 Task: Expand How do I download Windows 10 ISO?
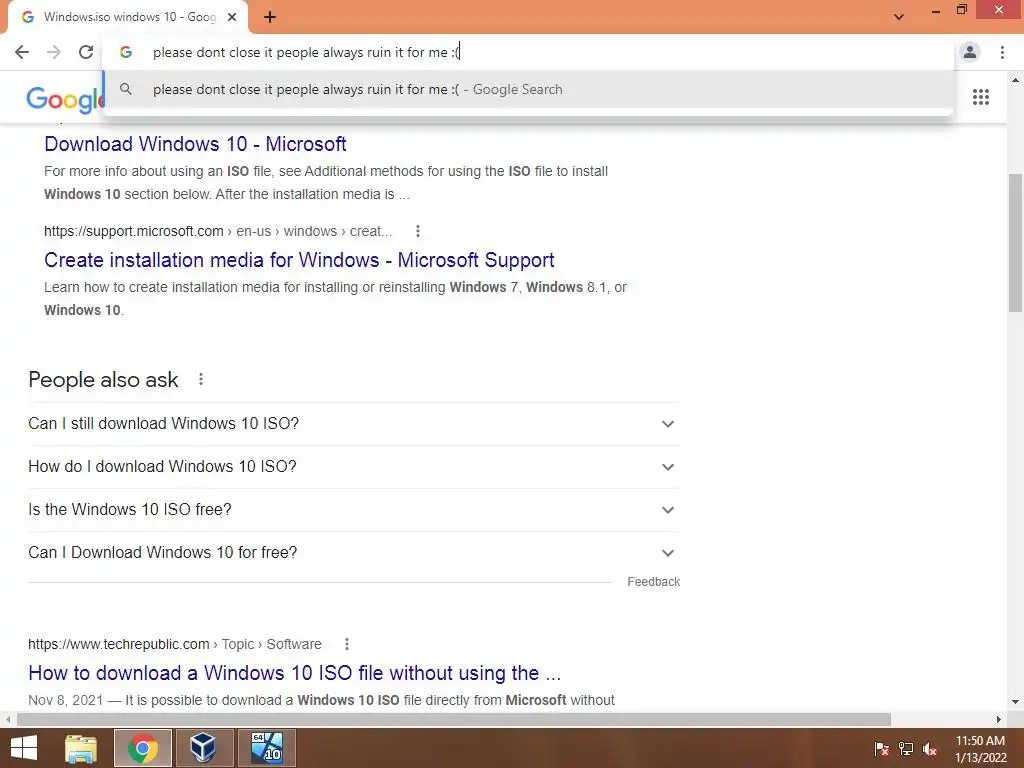point(354,467)
